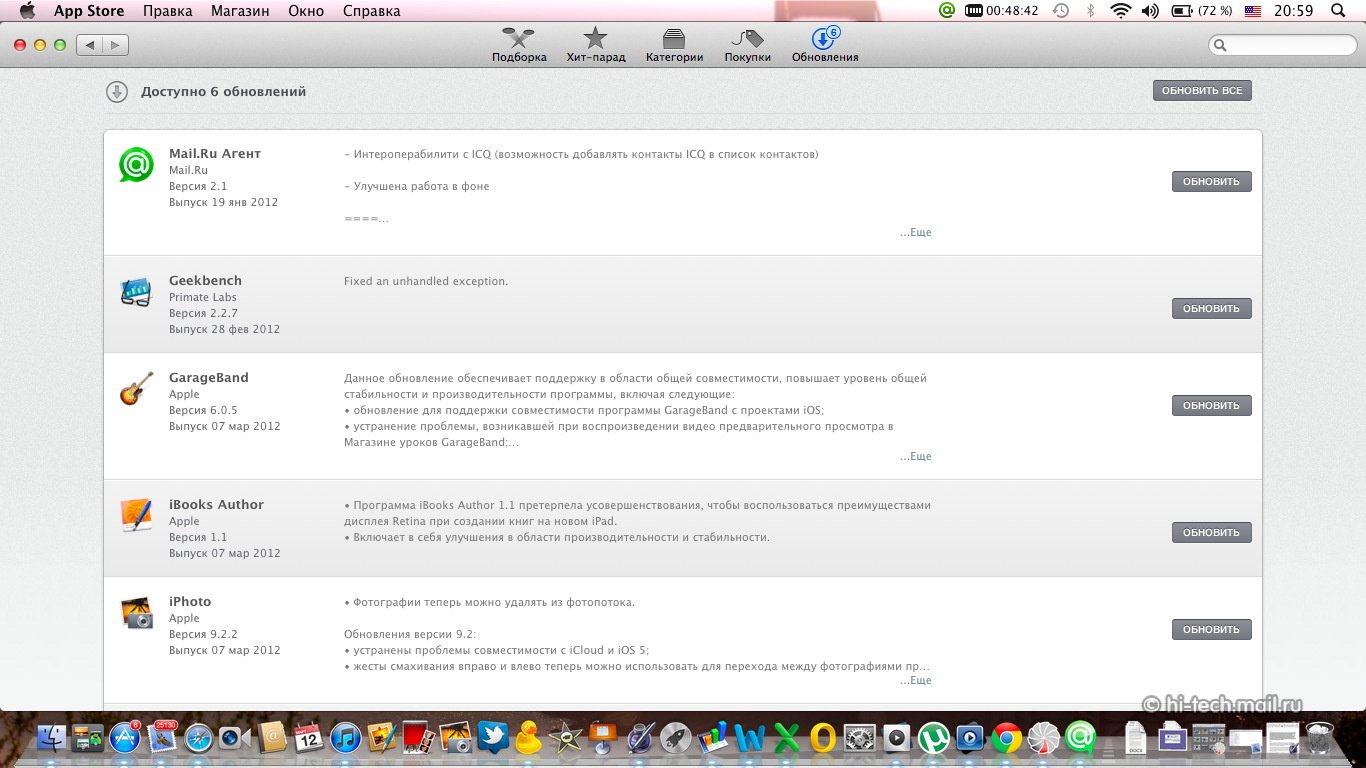The width and height of the screenshot is (1366, 768).
Task: Click the iPhoto app icon
Action: click(136, 612)
